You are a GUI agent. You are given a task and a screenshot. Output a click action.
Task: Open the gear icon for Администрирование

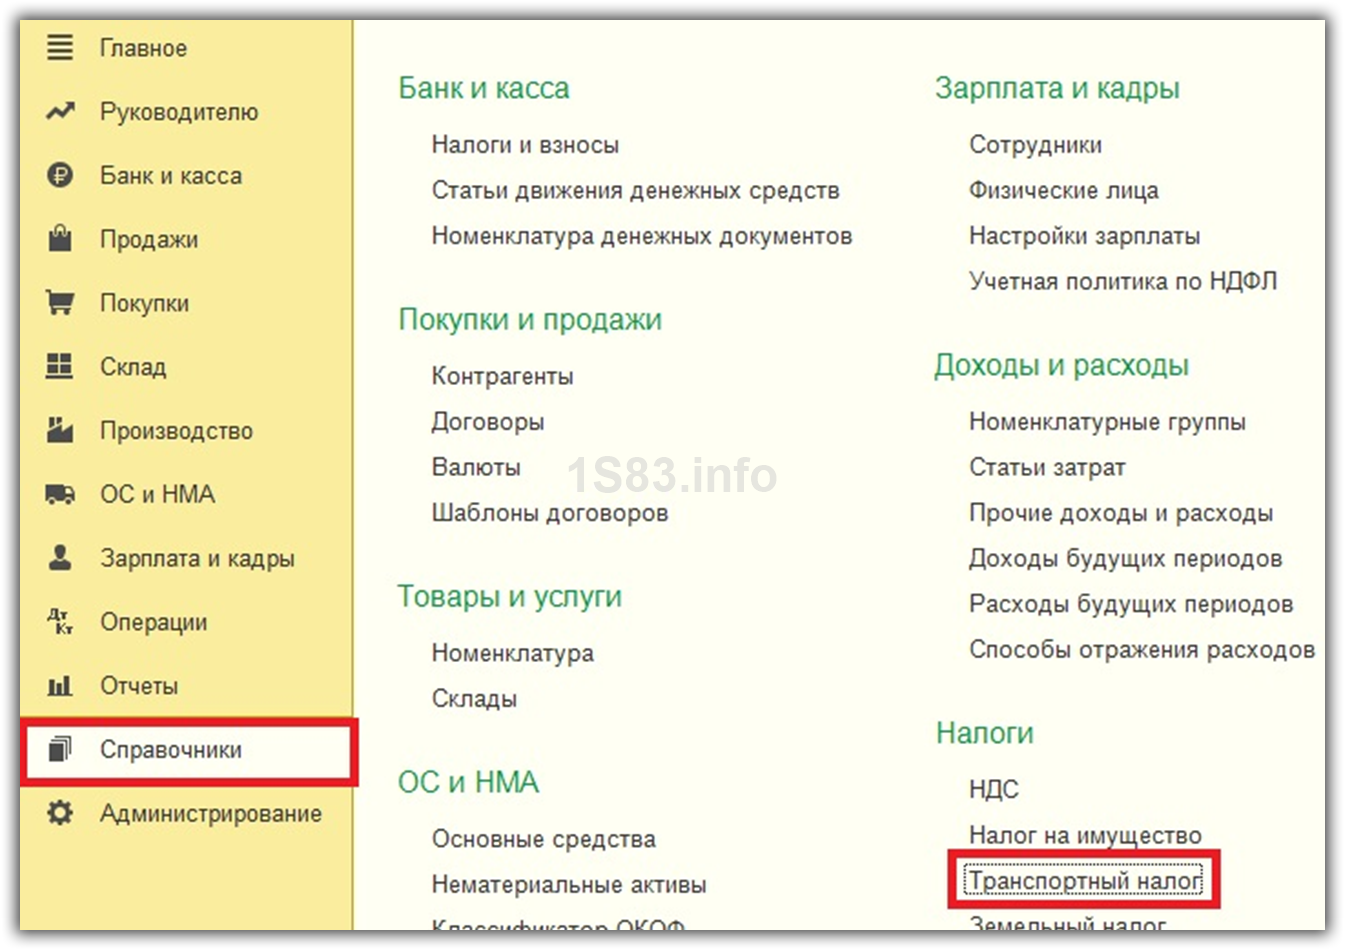pos(60,813)
